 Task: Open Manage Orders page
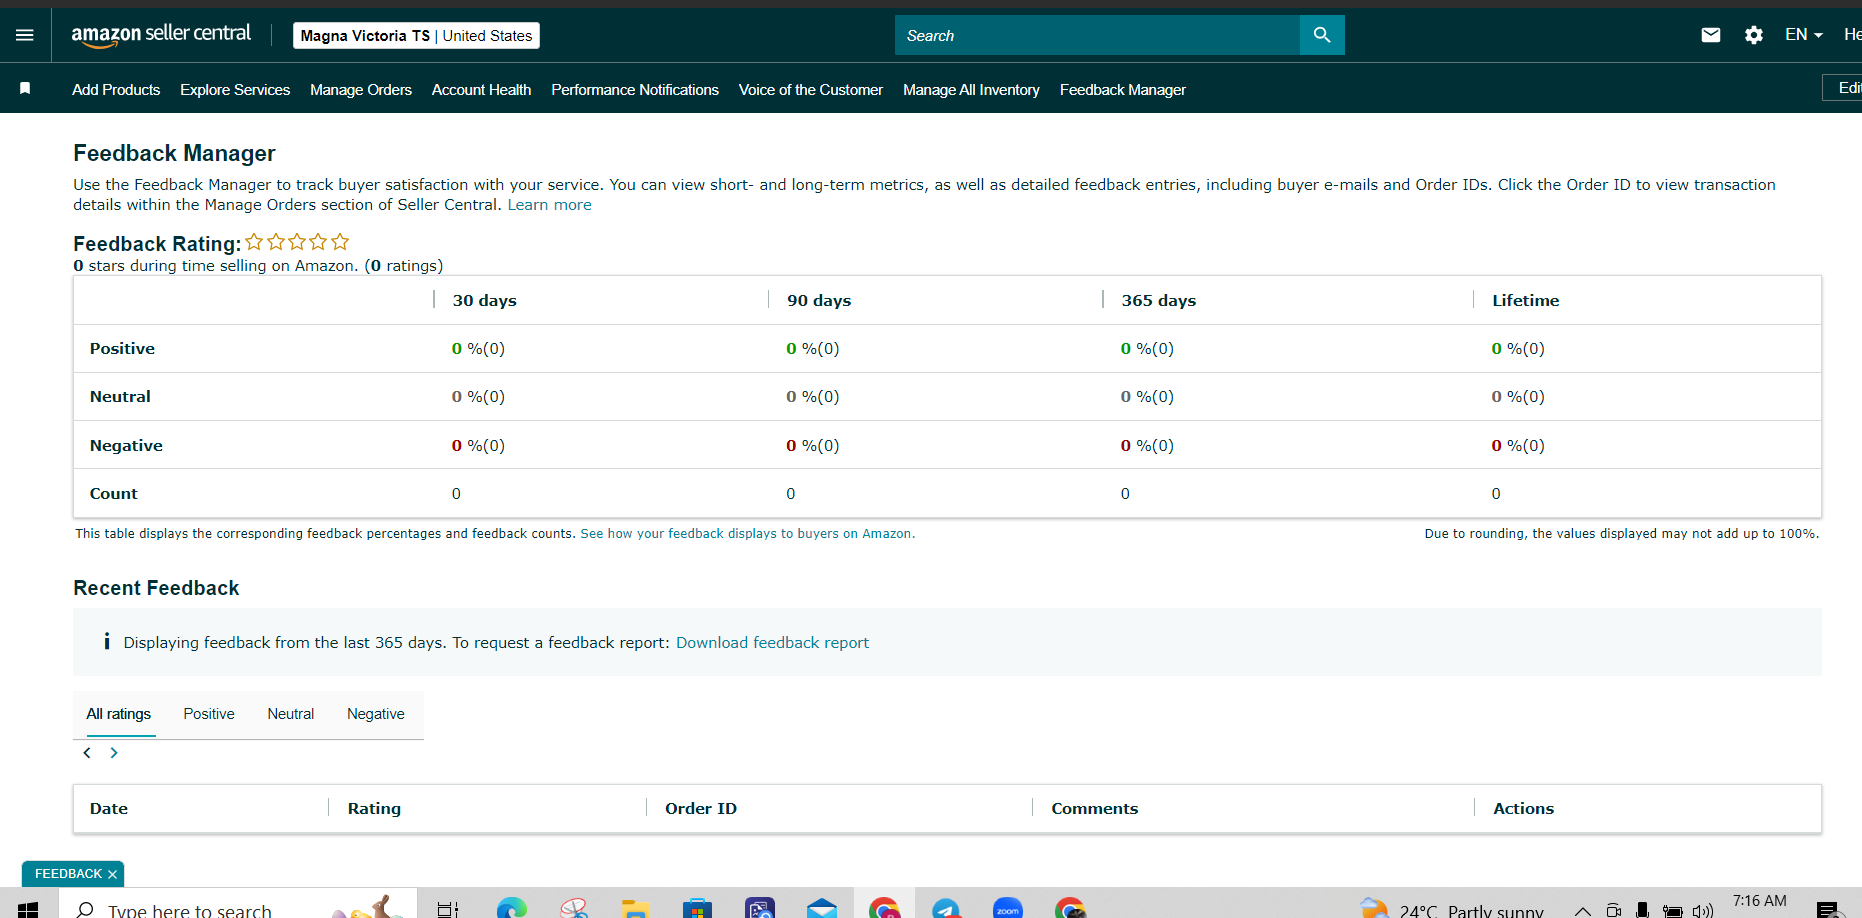click(x=361, y=90)
